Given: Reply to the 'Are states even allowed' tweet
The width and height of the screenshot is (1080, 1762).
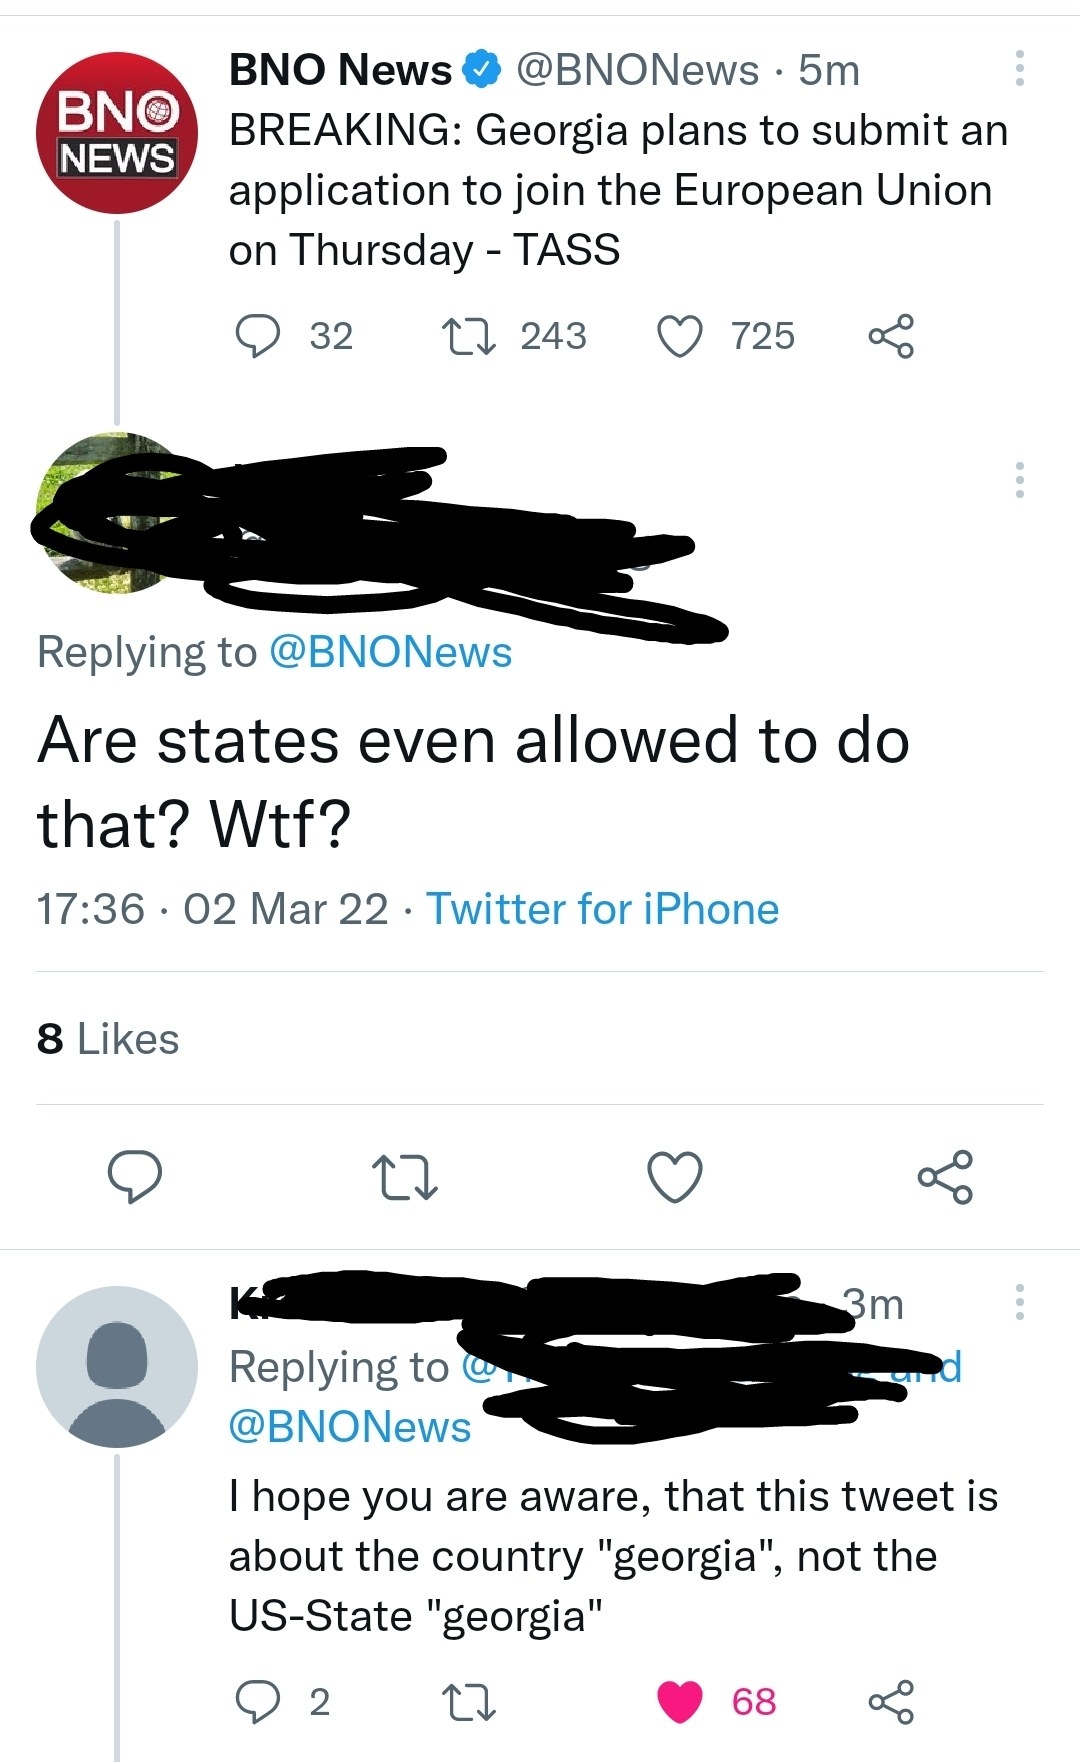Looking at the screenshot, I should 135,1176.
